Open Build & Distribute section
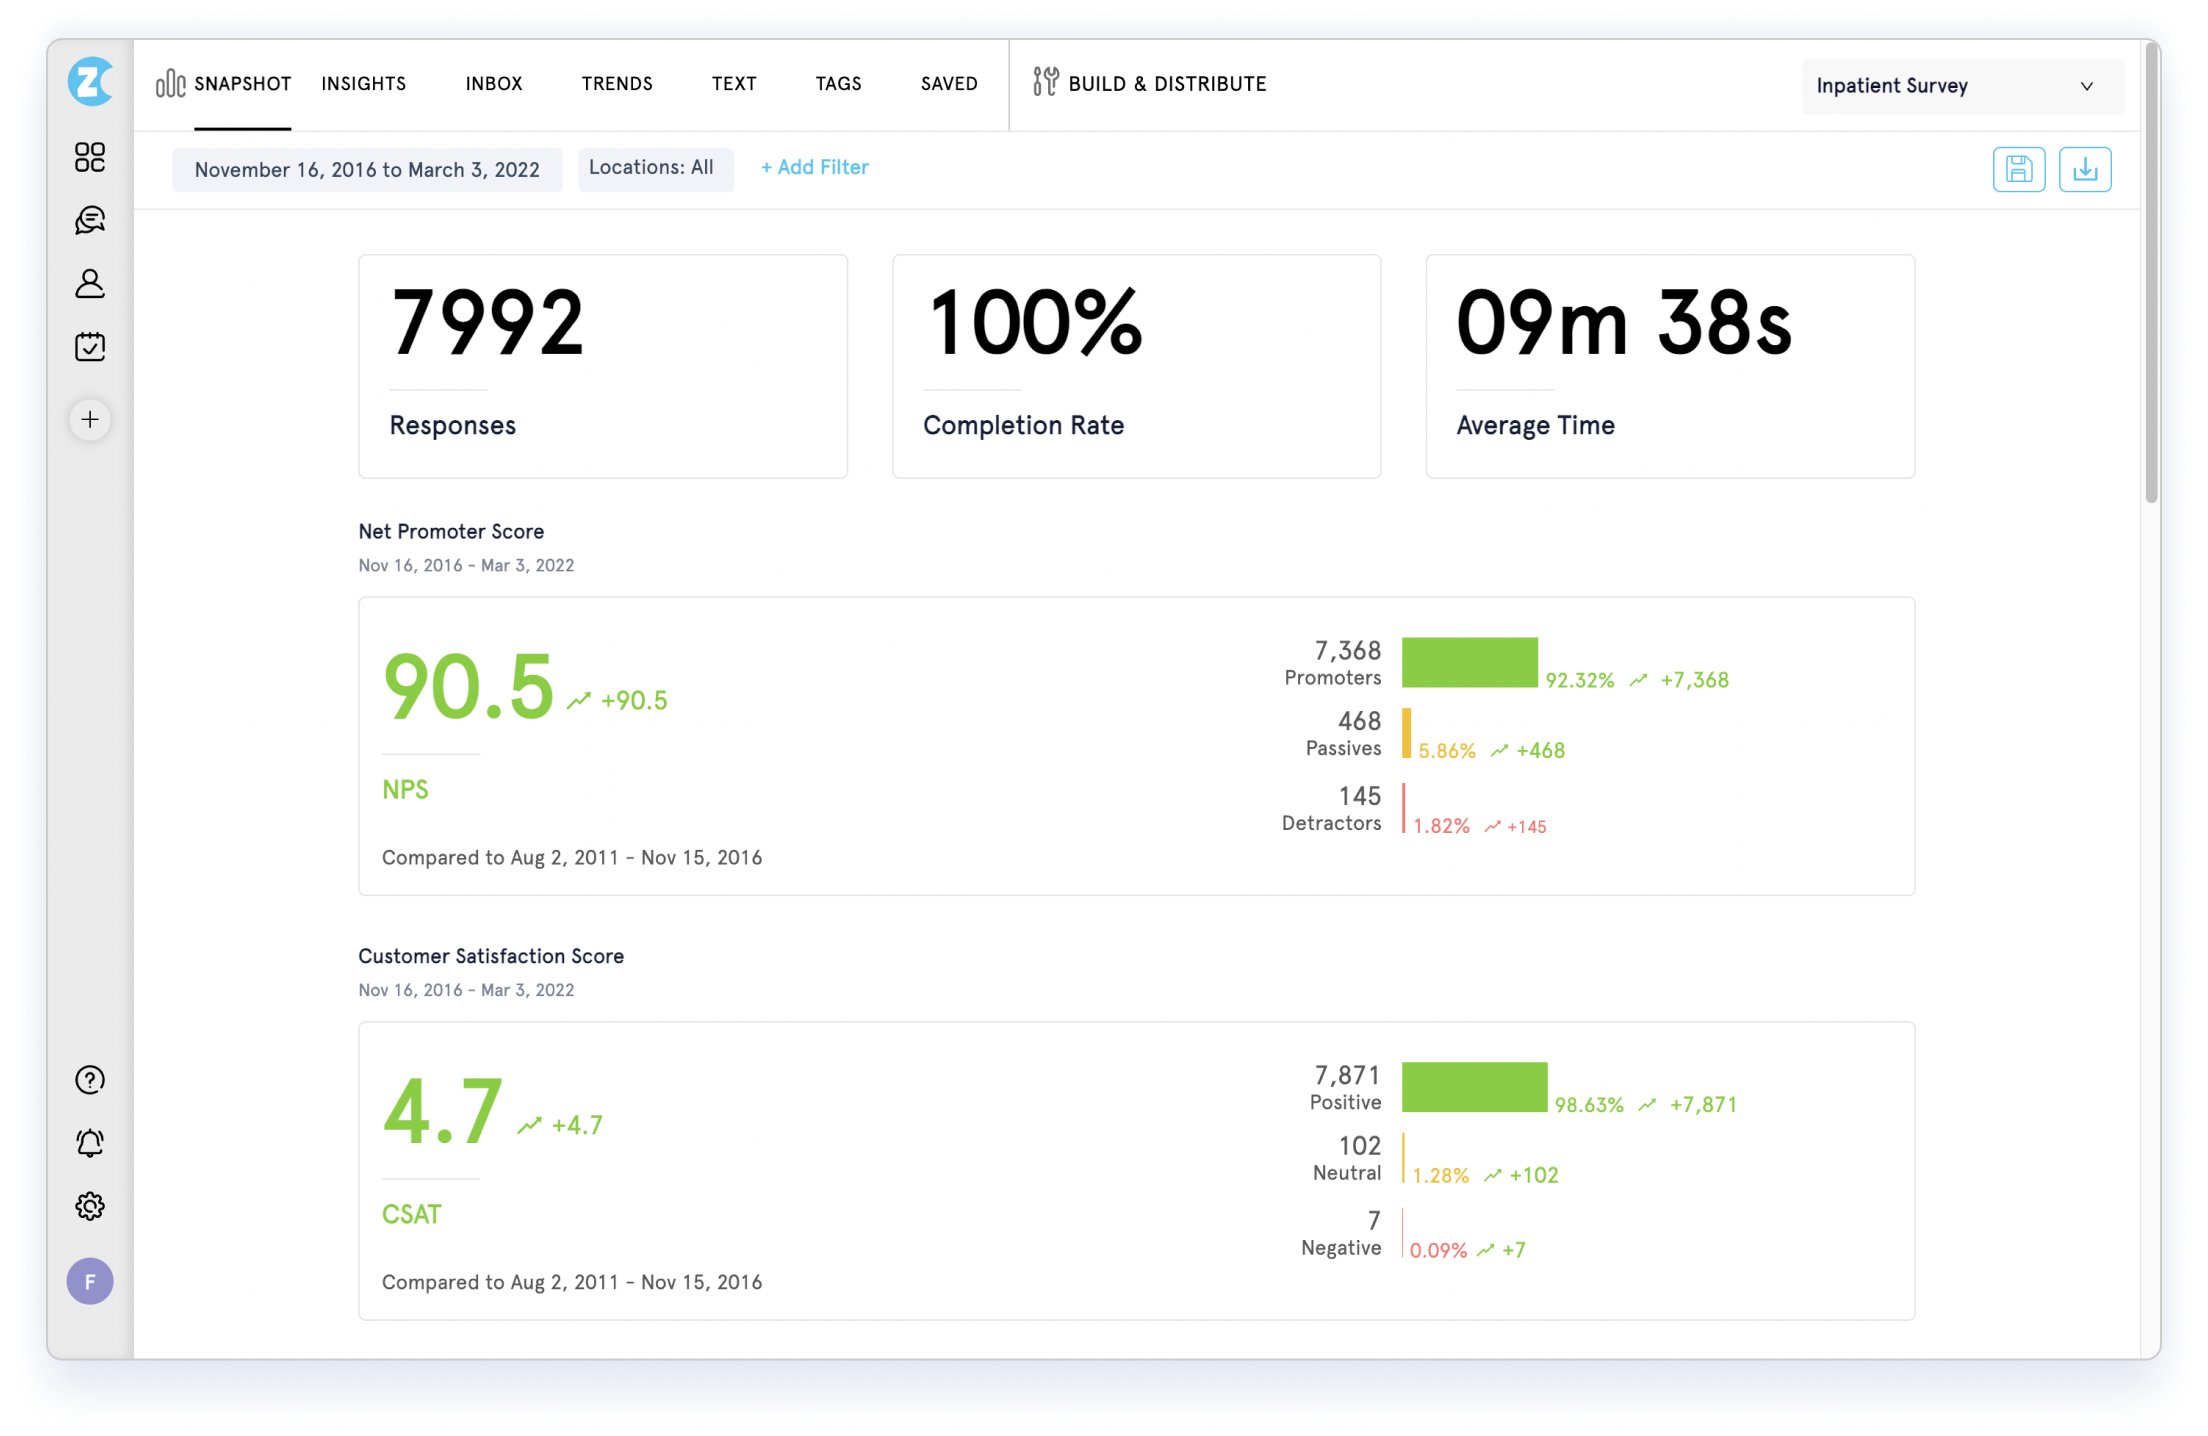2208x1436 pixels. point(1167,84)
